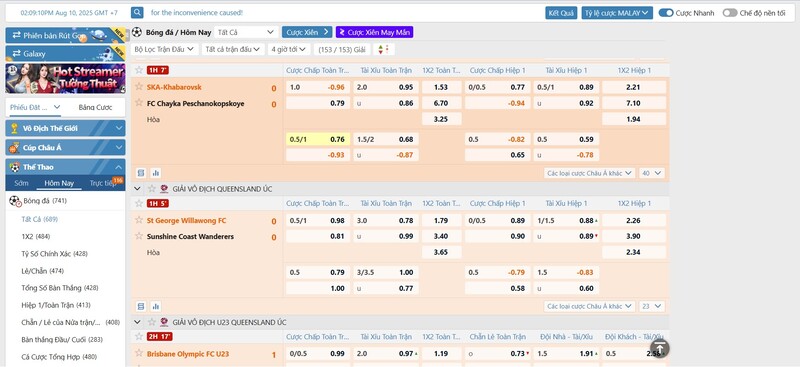Click SKA-Khabarovsk handicap odds -0.96
Image resolution: width=800 pixels, height=367 pixels.
(318, 87)
